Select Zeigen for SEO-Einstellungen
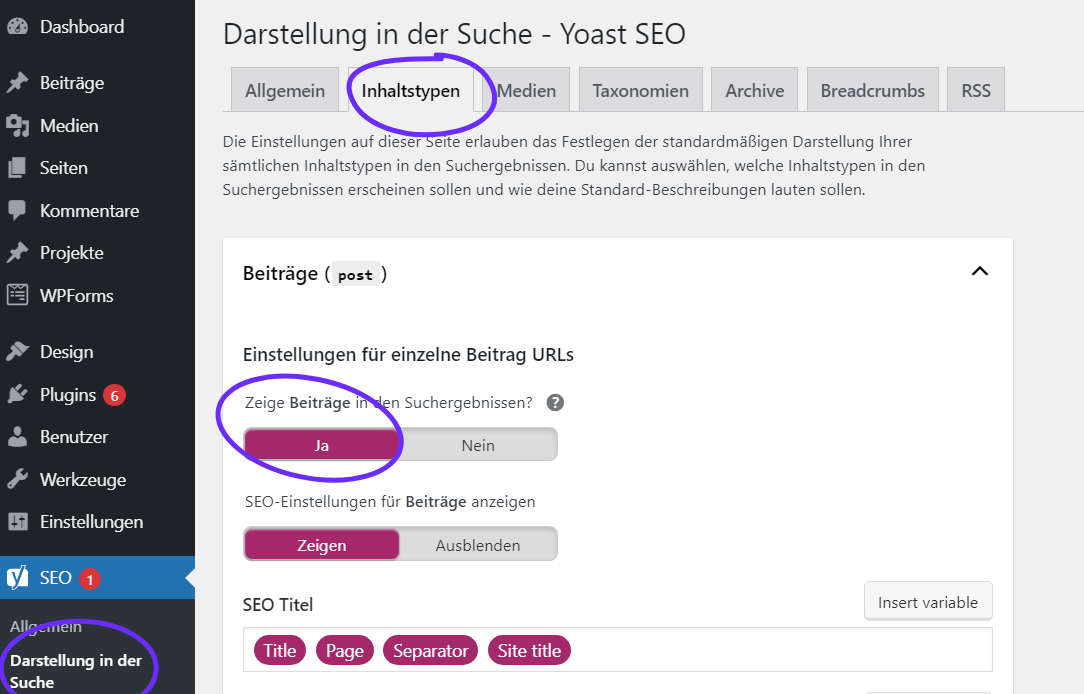 321,545
